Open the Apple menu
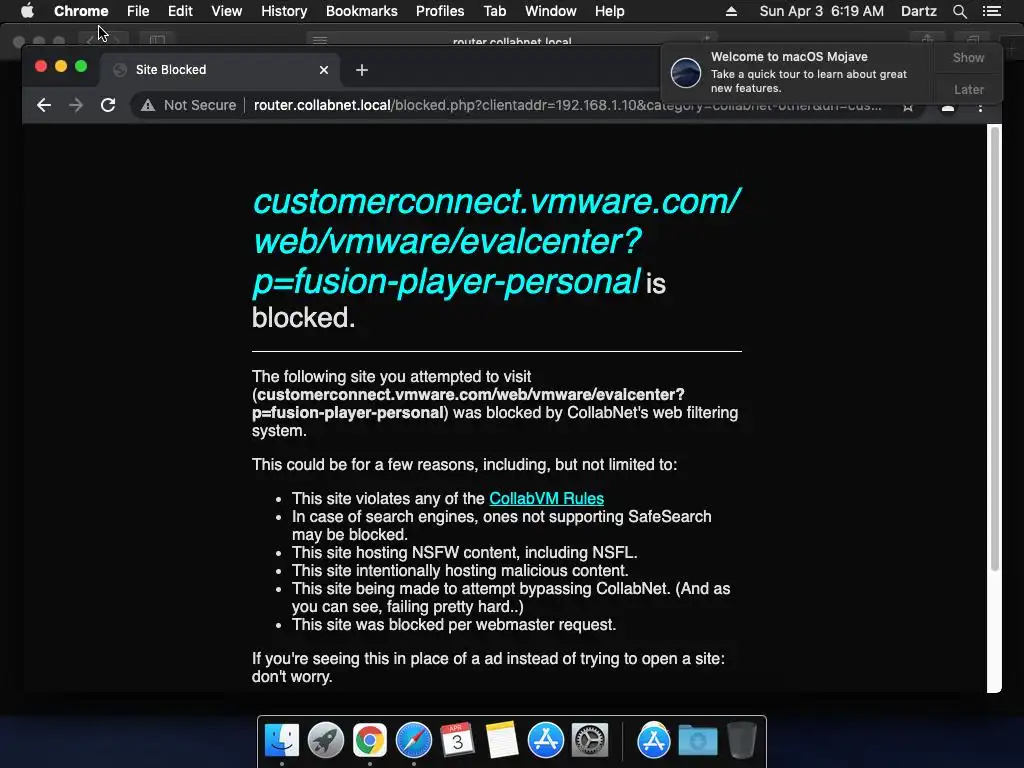 pos(27,11)
